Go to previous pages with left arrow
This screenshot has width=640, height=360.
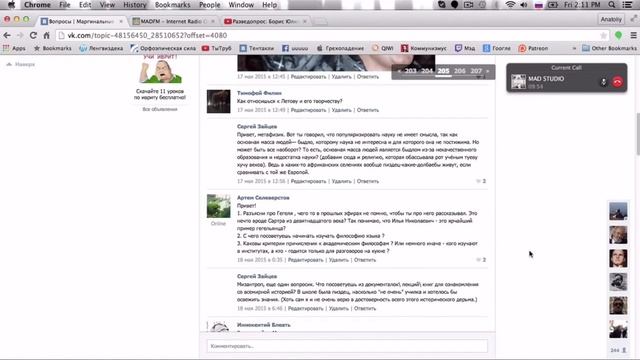pos(399,71)
